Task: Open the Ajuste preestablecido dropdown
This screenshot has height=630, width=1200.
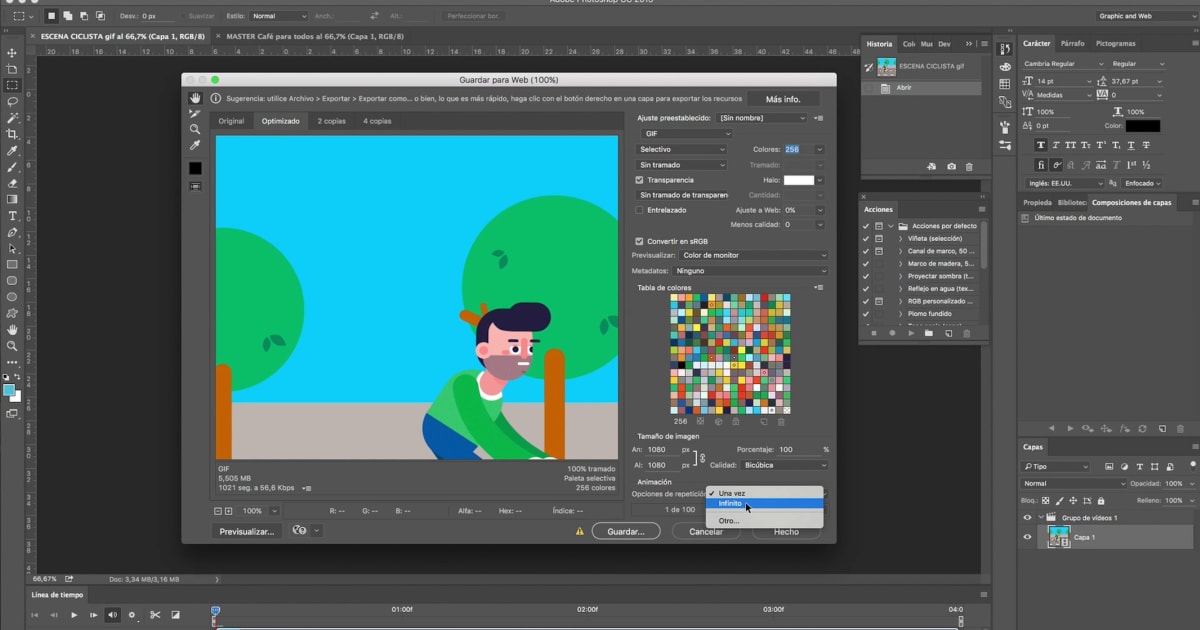Action: point(762,118)
